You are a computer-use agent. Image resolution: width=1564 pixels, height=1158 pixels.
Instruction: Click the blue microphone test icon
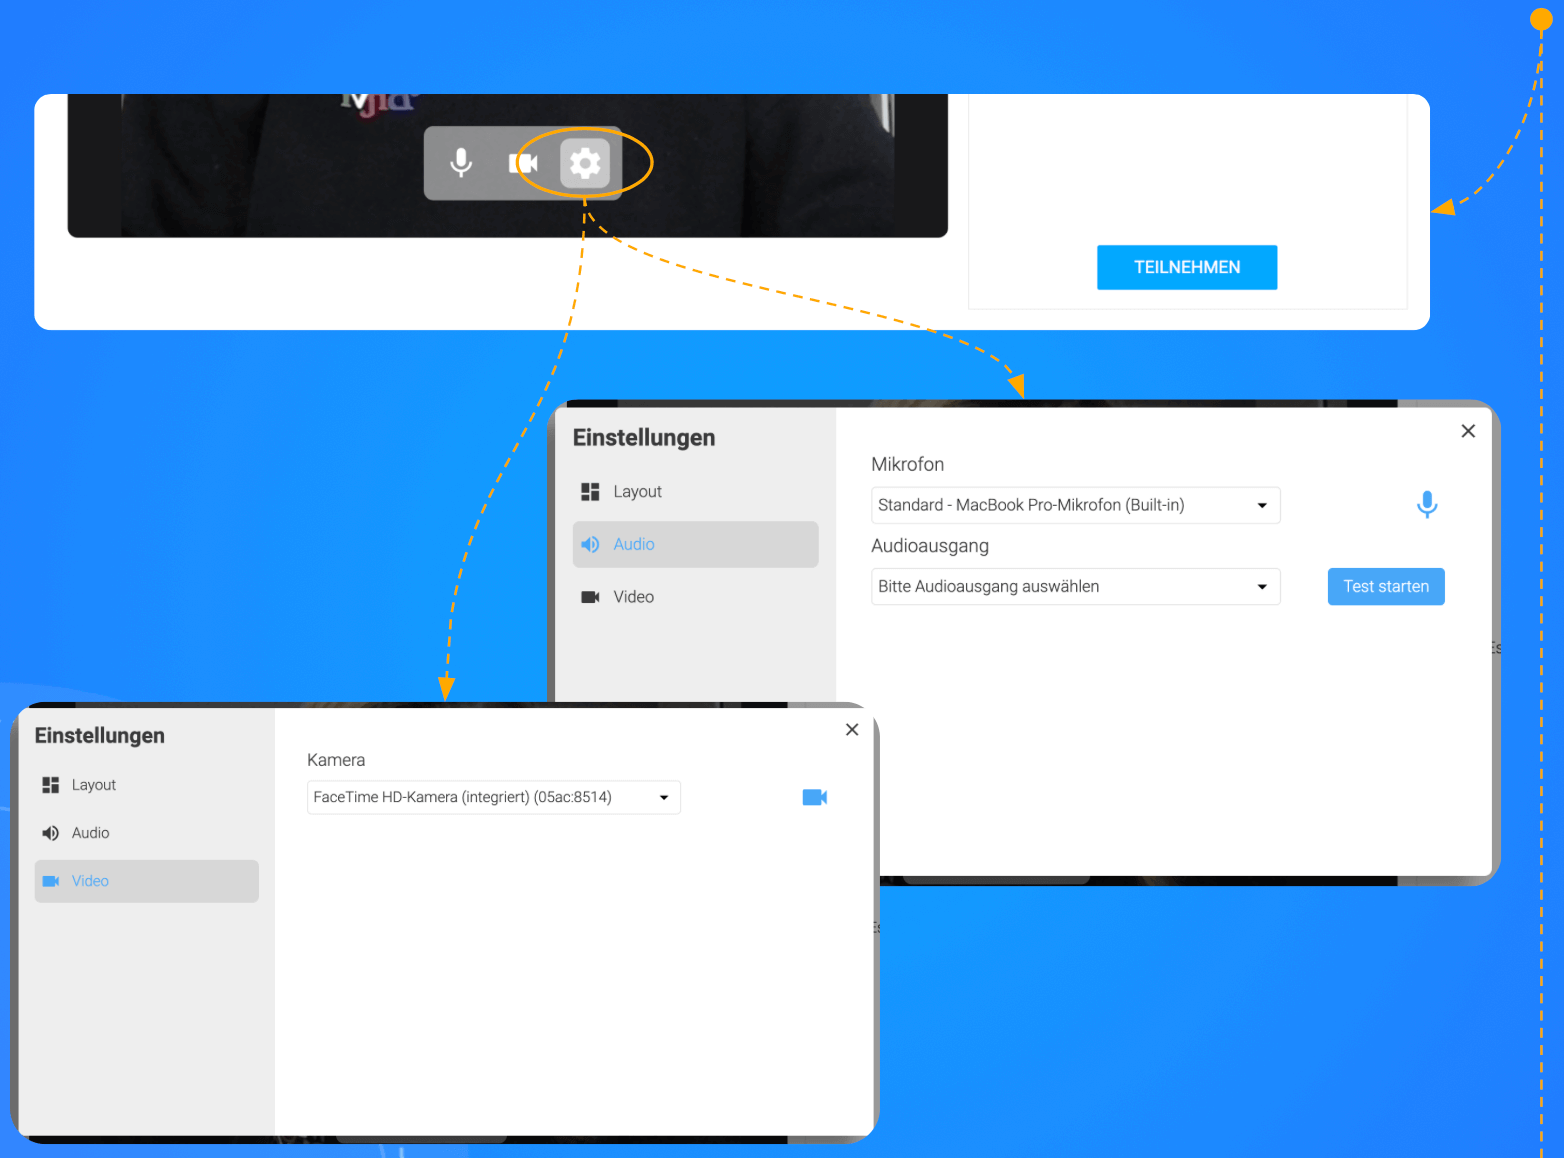coord(1427,504)
